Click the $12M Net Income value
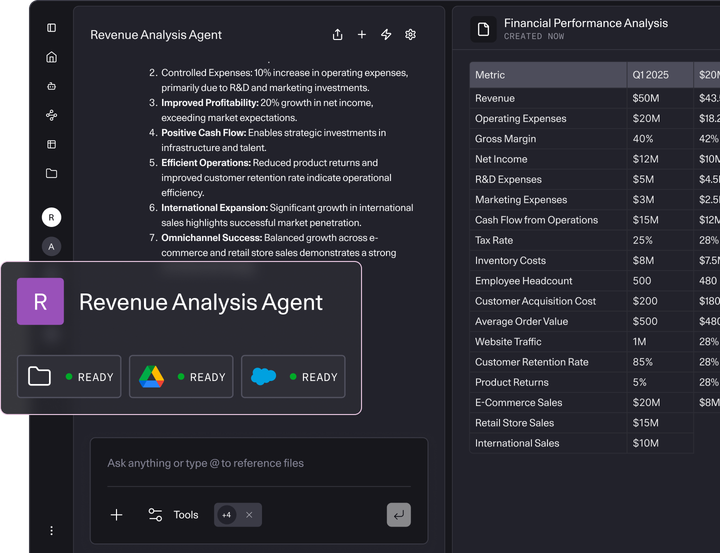The image size is (720, 553). (x=645, y=159)
